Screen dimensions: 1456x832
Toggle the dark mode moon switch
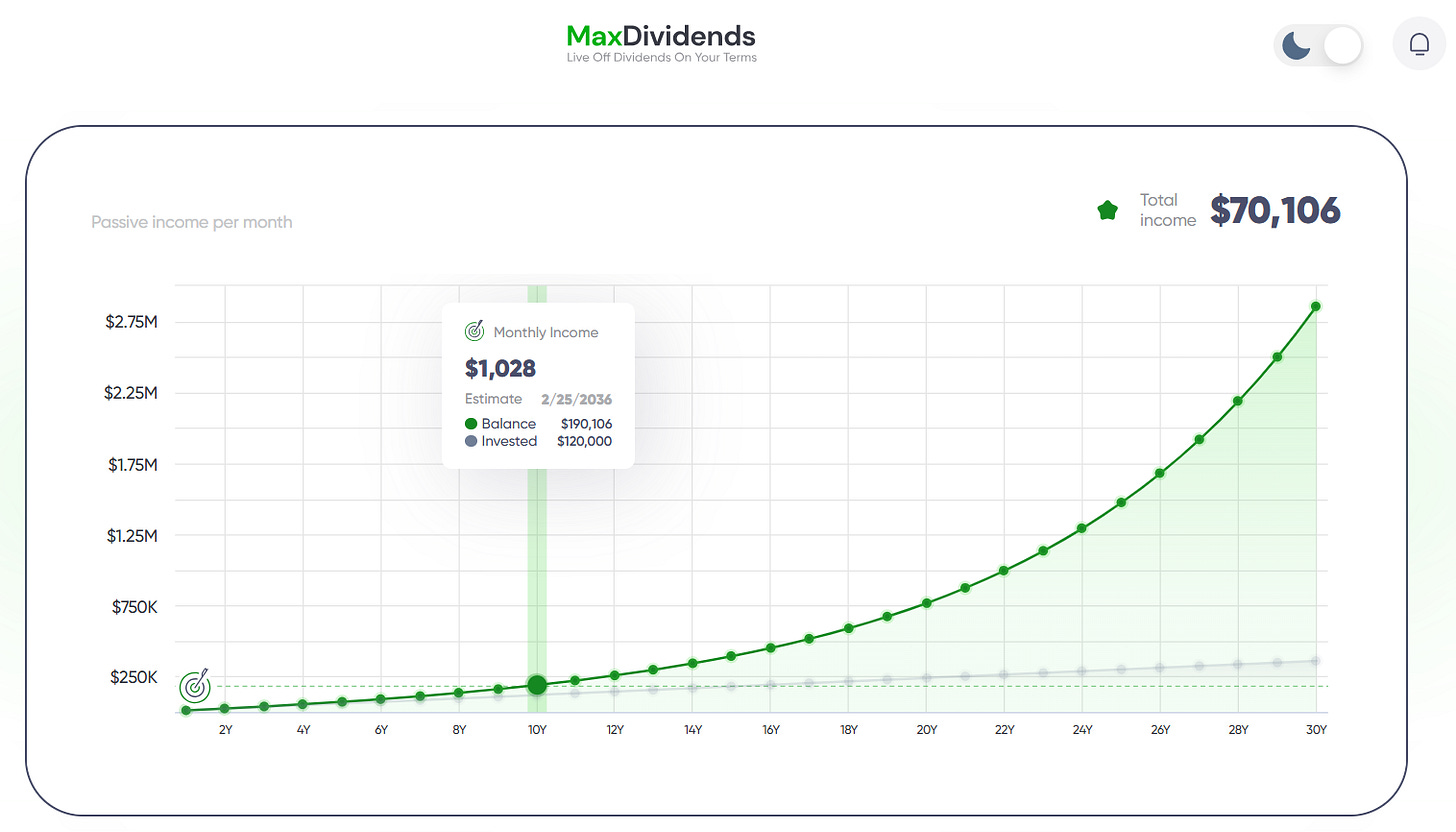coord(1319,46)
